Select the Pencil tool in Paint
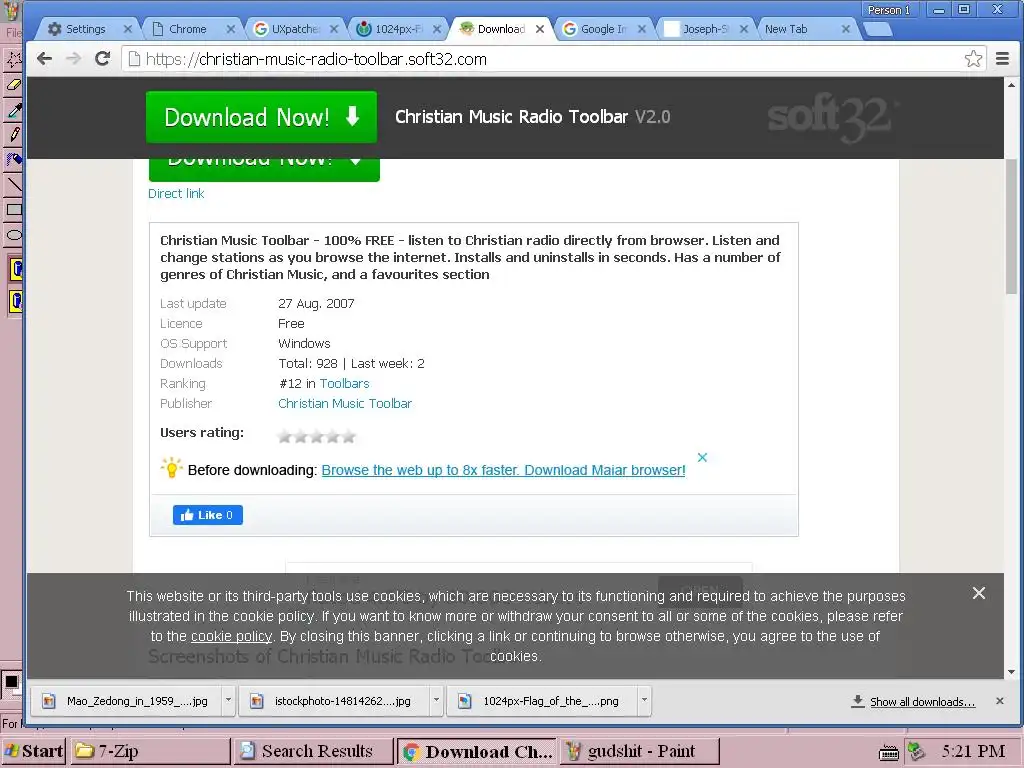Screen dimensions: 1024x768 click(13, 135)
